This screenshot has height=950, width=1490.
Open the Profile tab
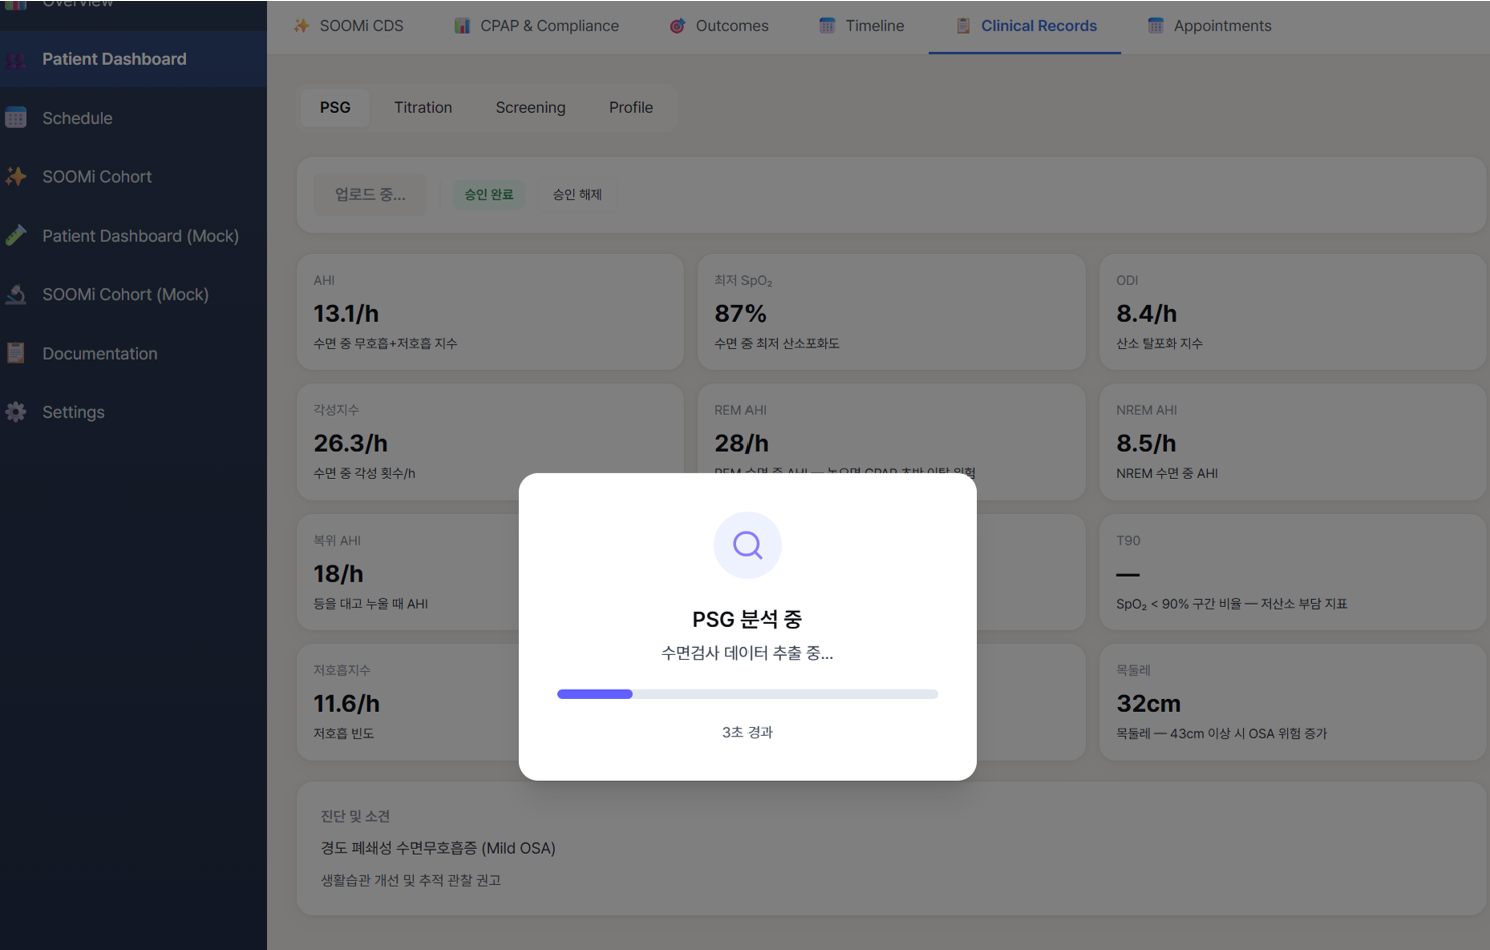pyautogui.click(x=630, y=107)
